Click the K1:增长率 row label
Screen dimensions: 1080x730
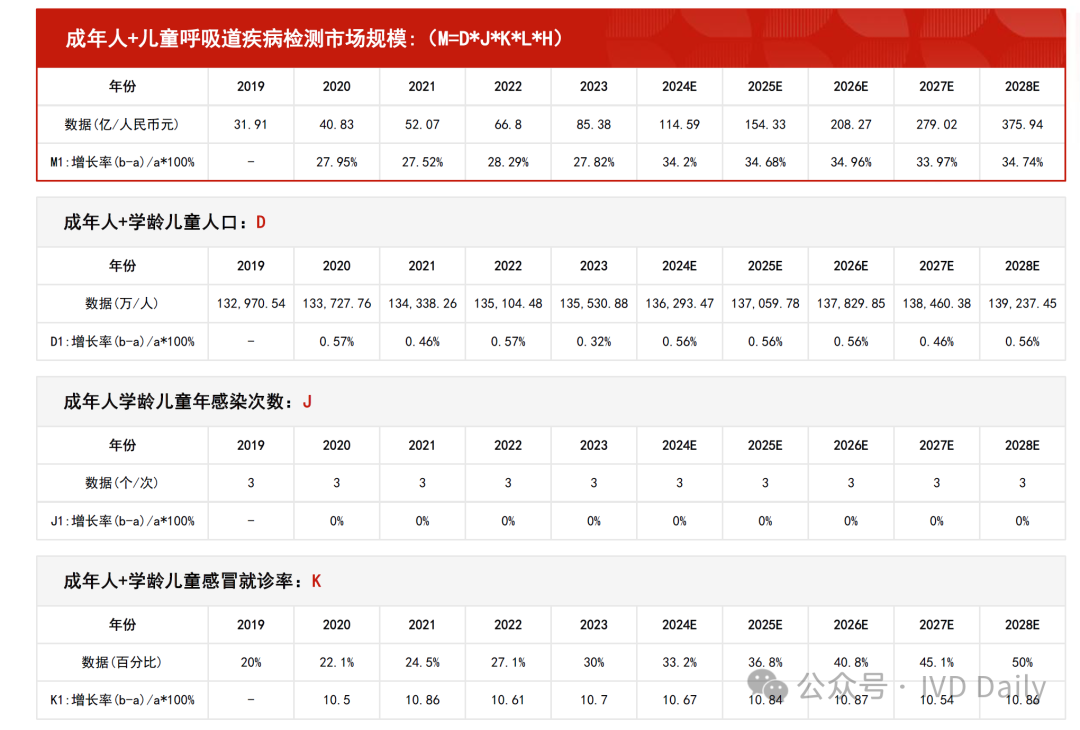click(x=122, y=700)
